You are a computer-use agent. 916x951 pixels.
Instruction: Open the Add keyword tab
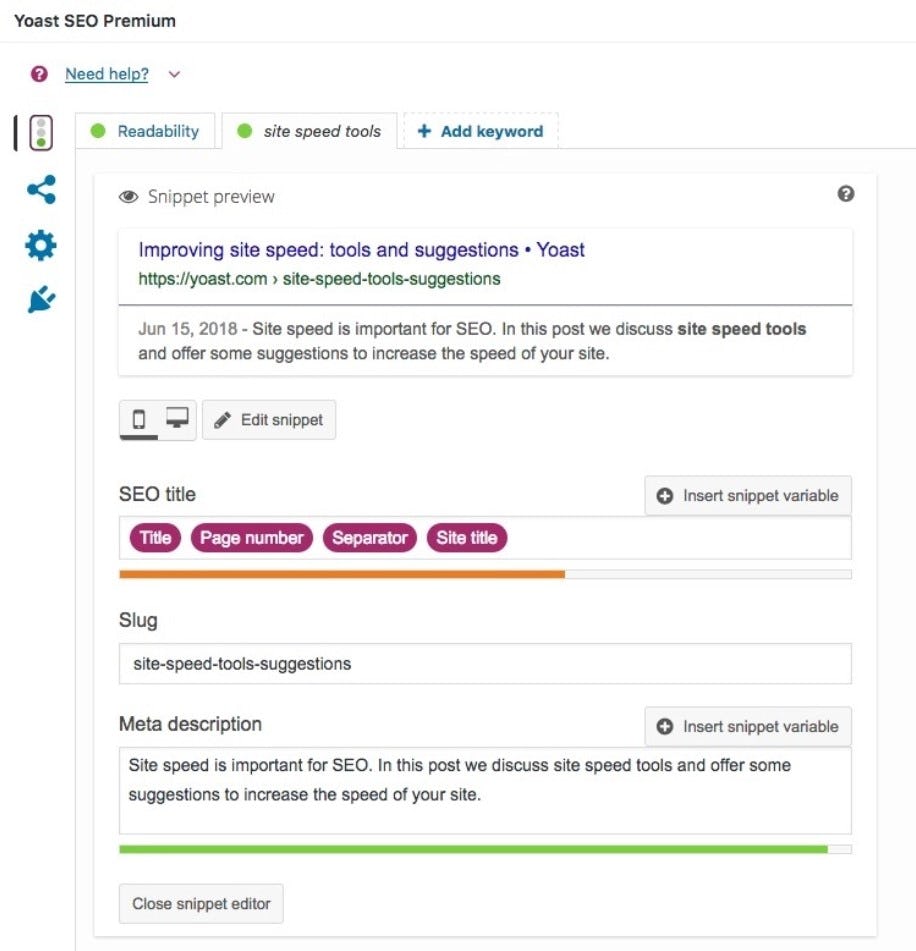(x=481, y=131)
